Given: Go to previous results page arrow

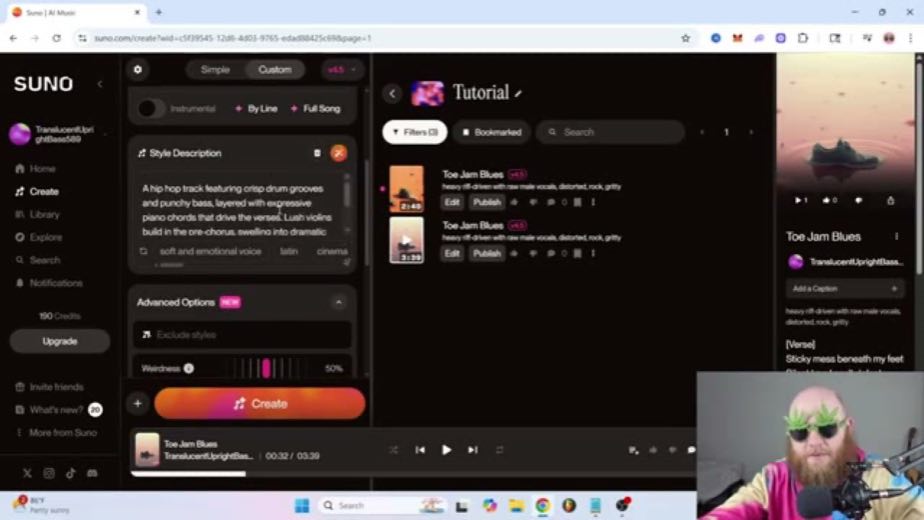Looking at the screenshot, I should (x=702, y=132).
